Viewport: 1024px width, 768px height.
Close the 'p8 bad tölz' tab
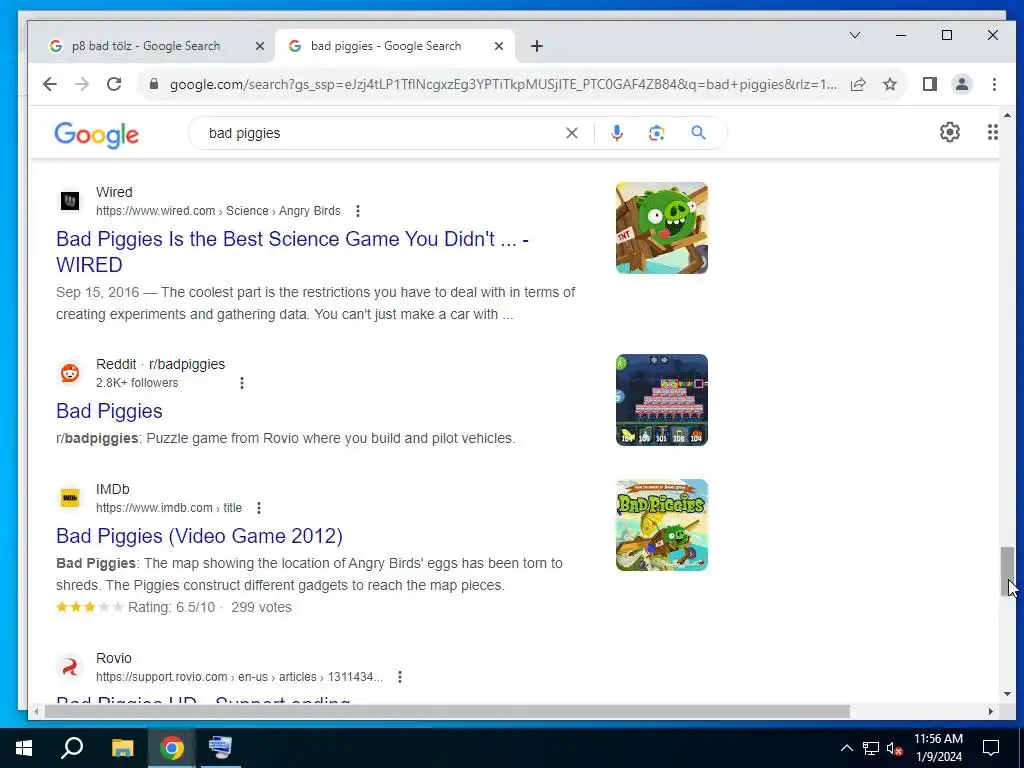pyautogui.click(x=259, y=46)
